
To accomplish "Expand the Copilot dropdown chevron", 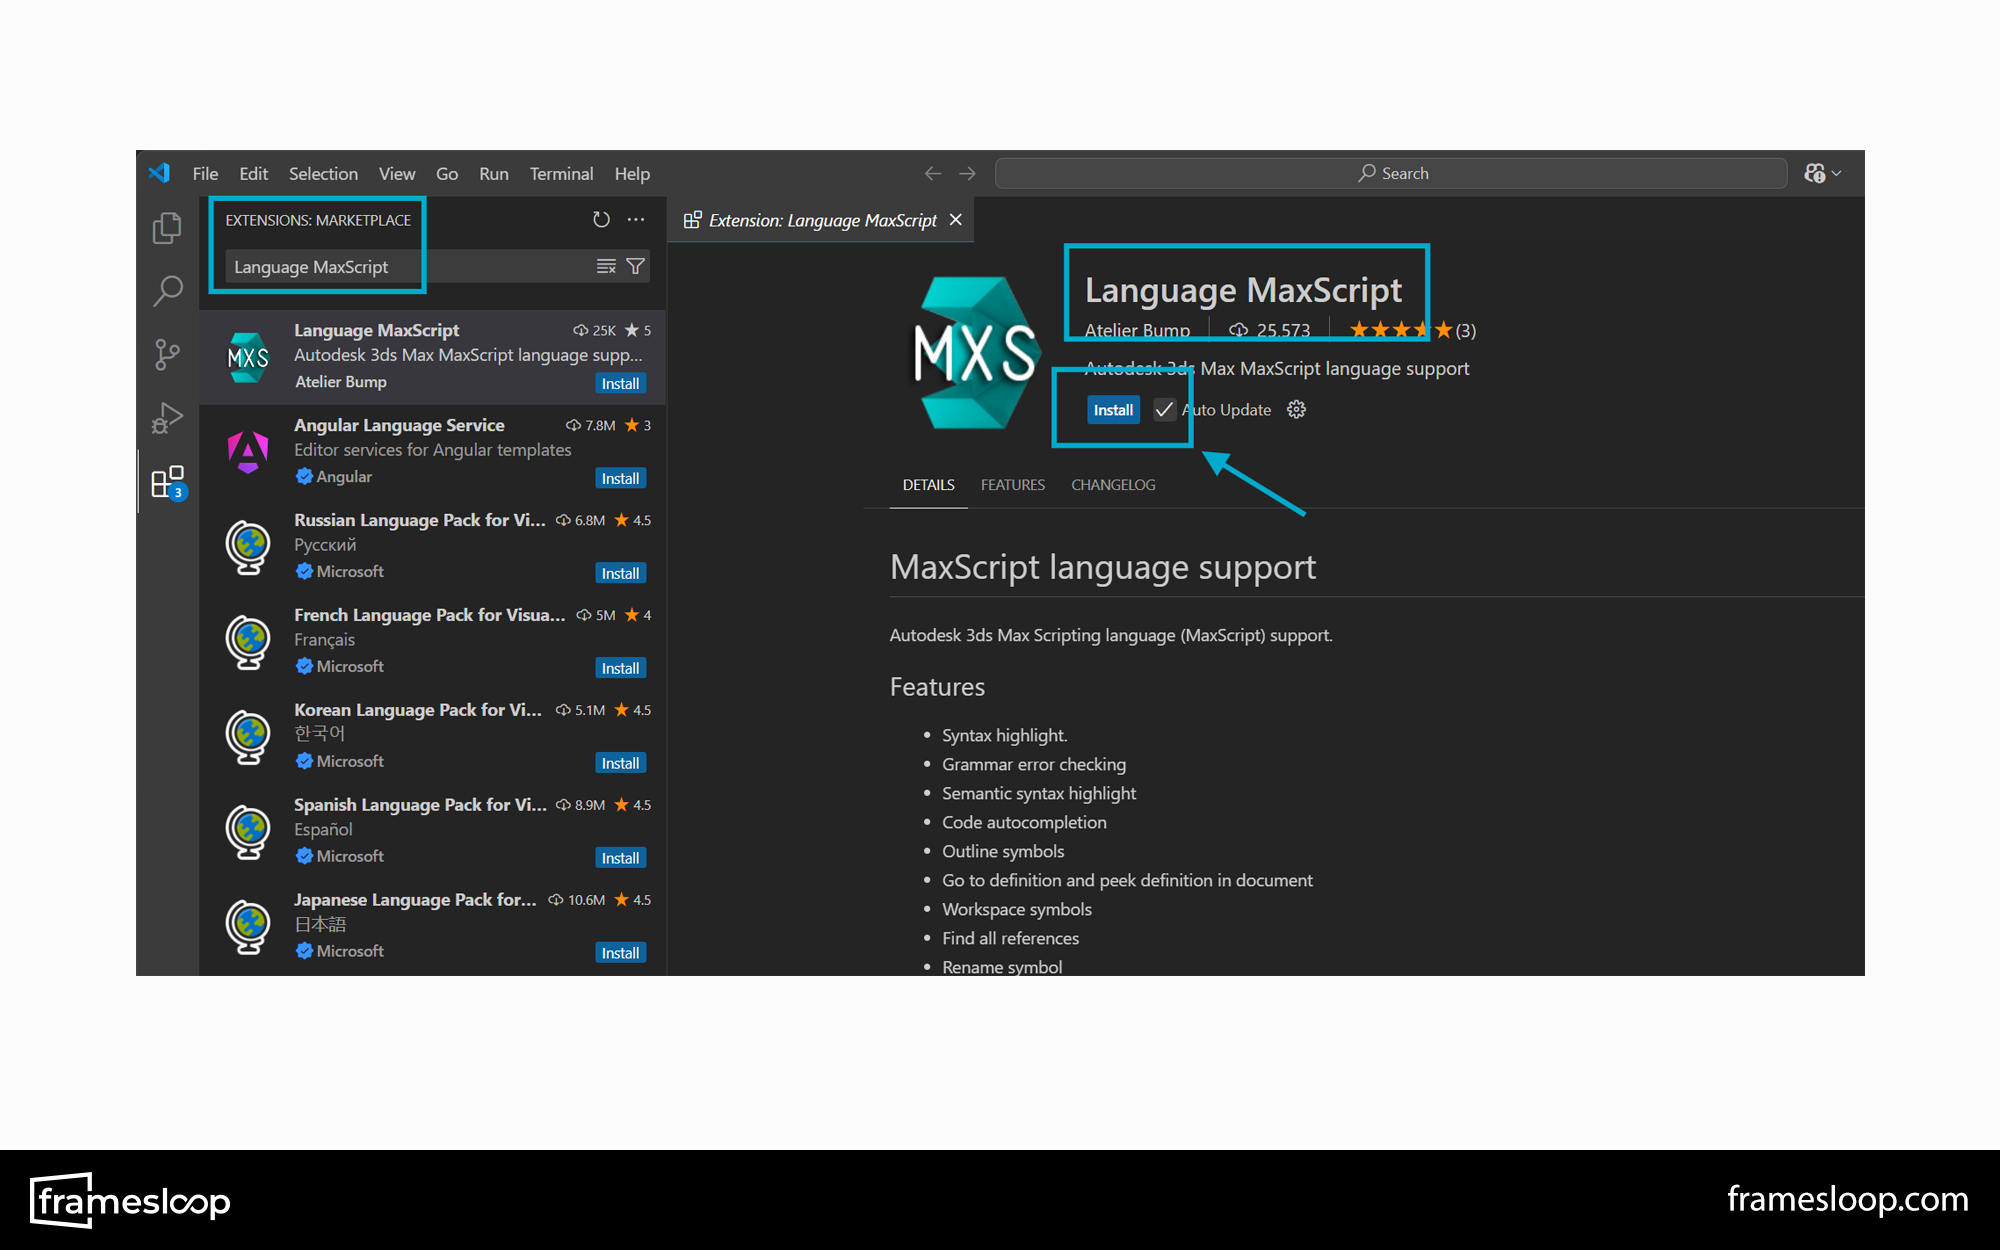I will (x=1837, y=173).
